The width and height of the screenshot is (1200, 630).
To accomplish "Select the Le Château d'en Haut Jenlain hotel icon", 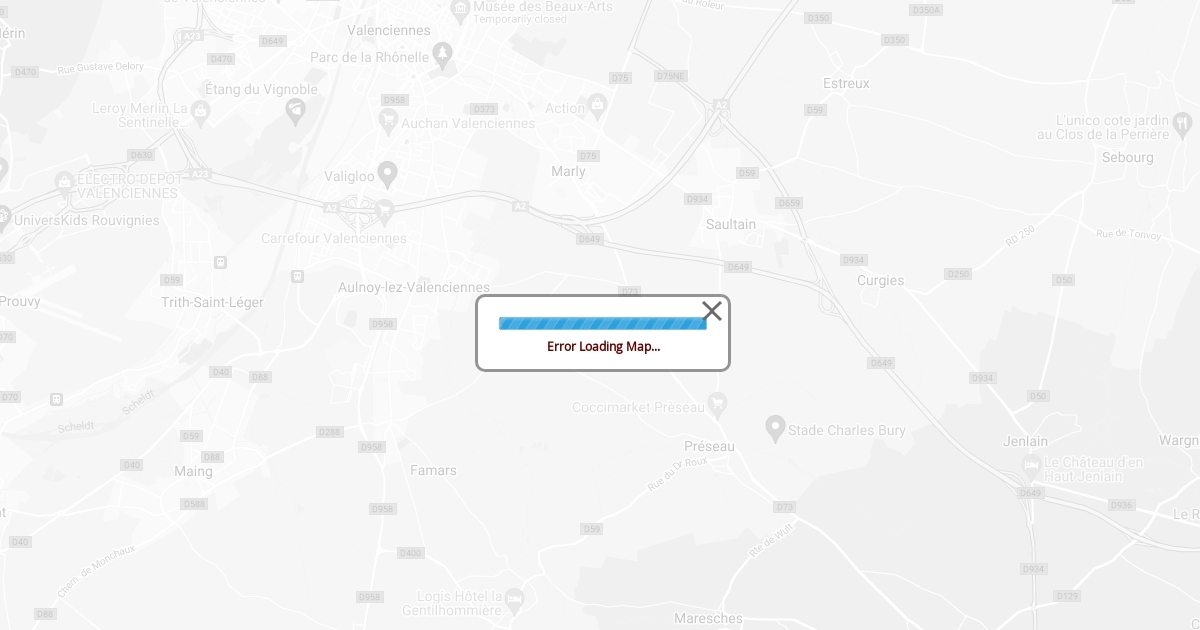I will pos(1031,465).
